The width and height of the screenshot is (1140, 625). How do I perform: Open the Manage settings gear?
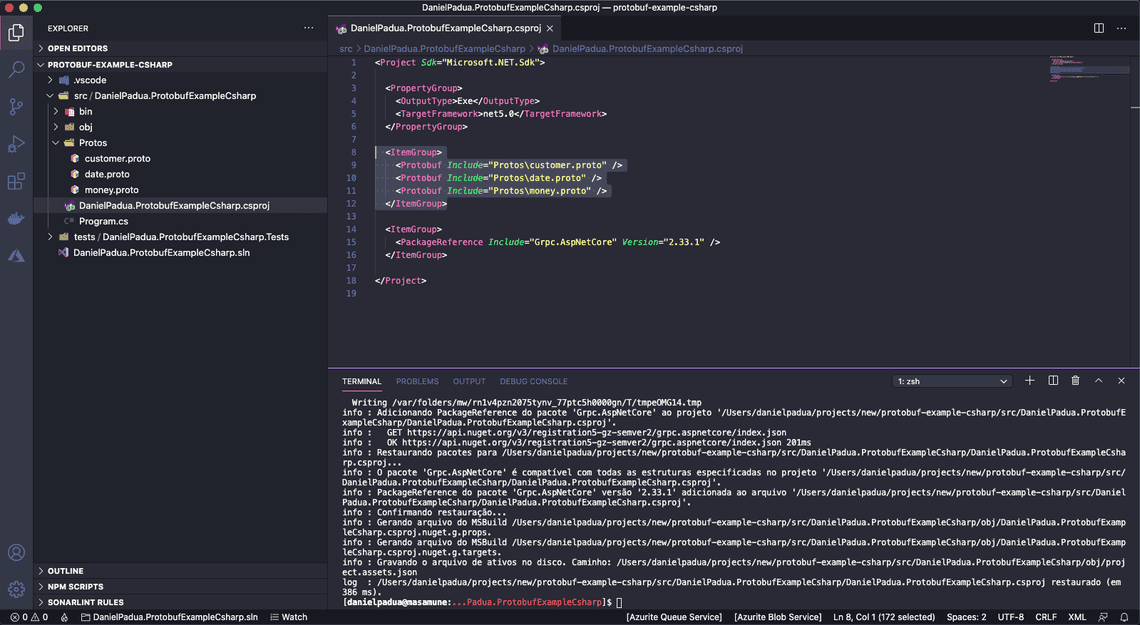pyautogui.click(x=14, y=591)
